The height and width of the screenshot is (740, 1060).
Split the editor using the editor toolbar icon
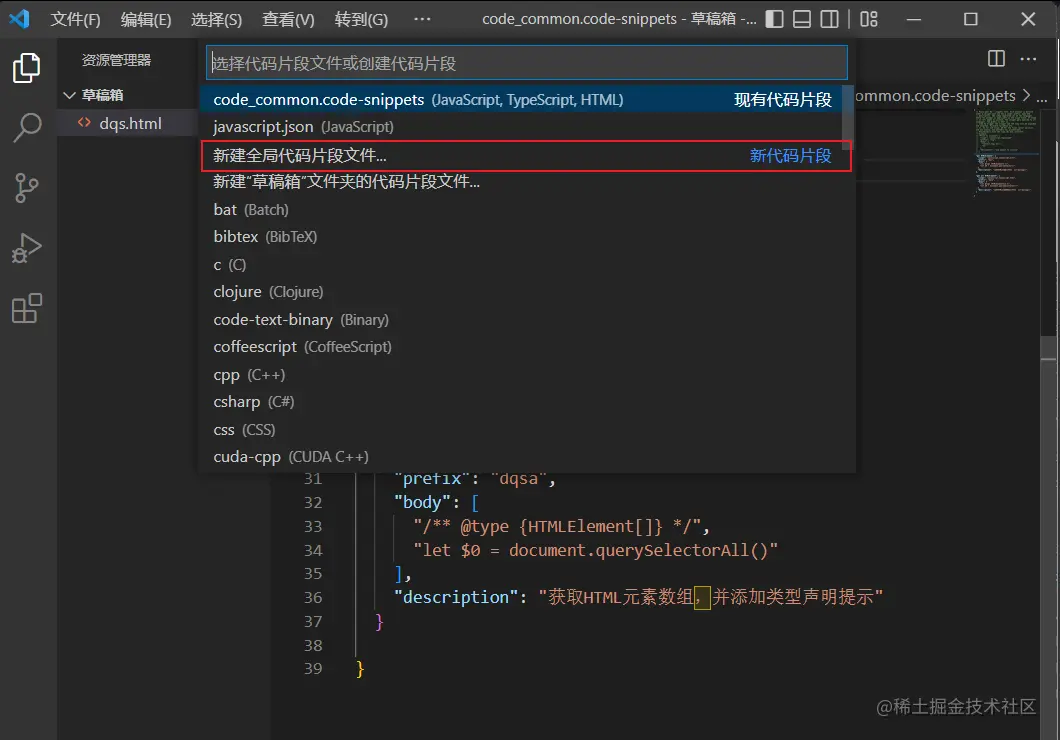(x=995, y=60)
